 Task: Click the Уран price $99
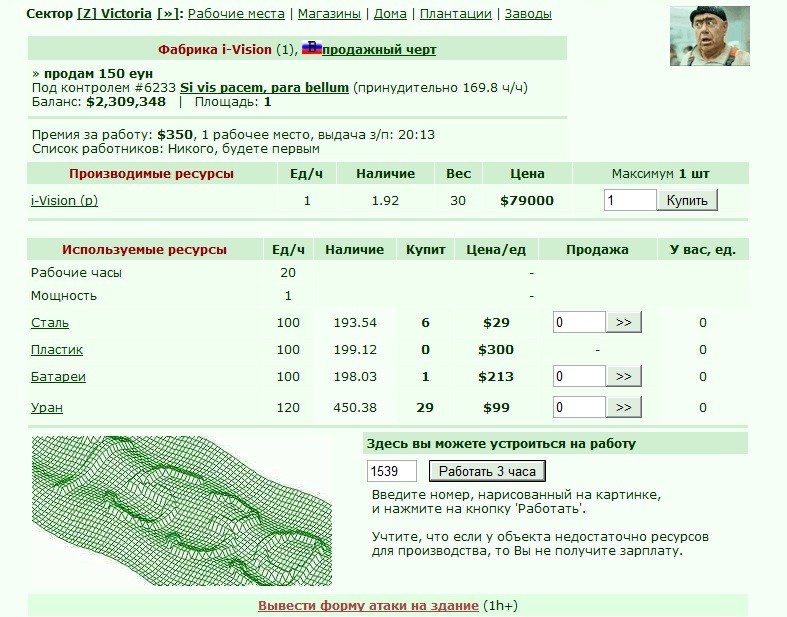pos(496,408)
